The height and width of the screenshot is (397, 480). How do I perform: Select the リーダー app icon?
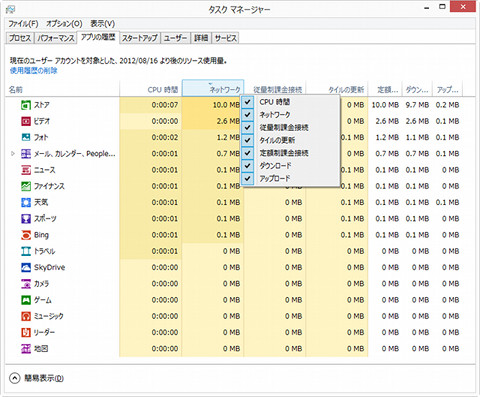point(26,332)
